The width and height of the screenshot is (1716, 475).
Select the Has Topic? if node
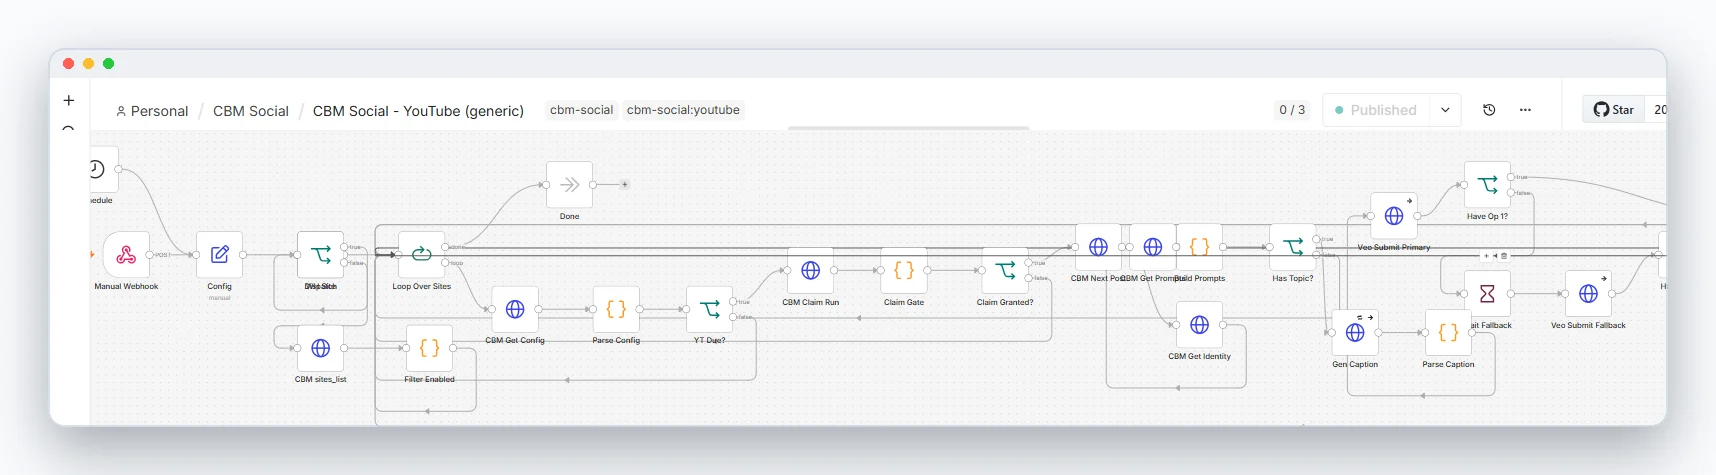[x=1293, y=247]
